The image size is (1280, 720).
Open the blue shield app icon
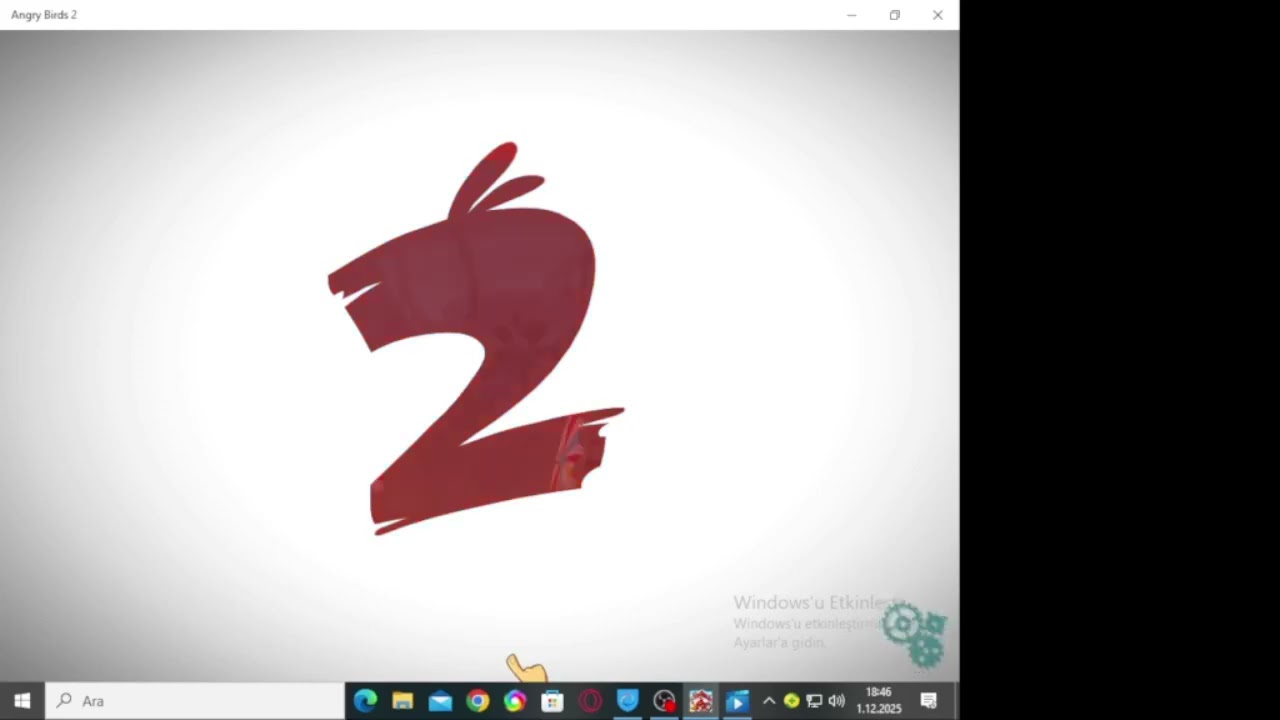click(627, 701)
